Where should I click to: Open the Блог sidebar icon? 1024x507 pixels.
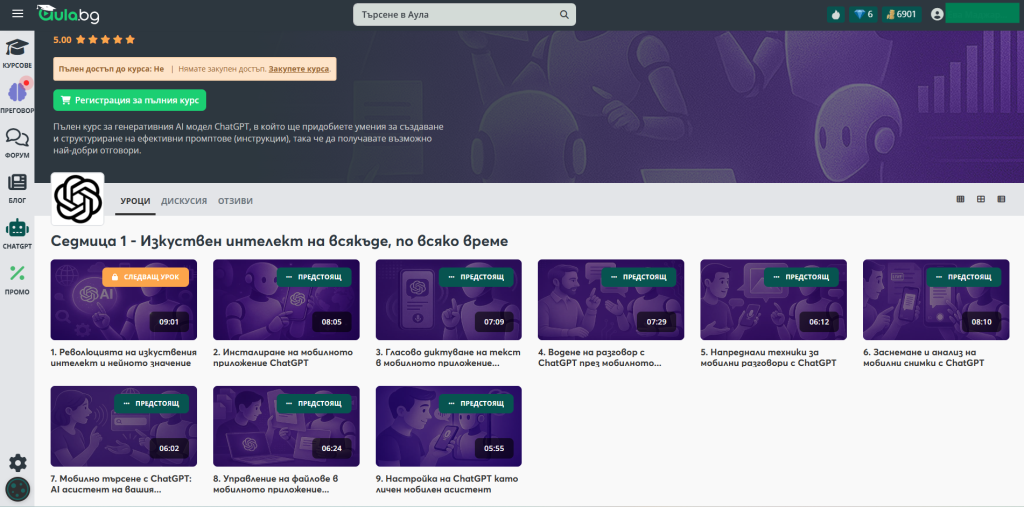coord(17,187)
